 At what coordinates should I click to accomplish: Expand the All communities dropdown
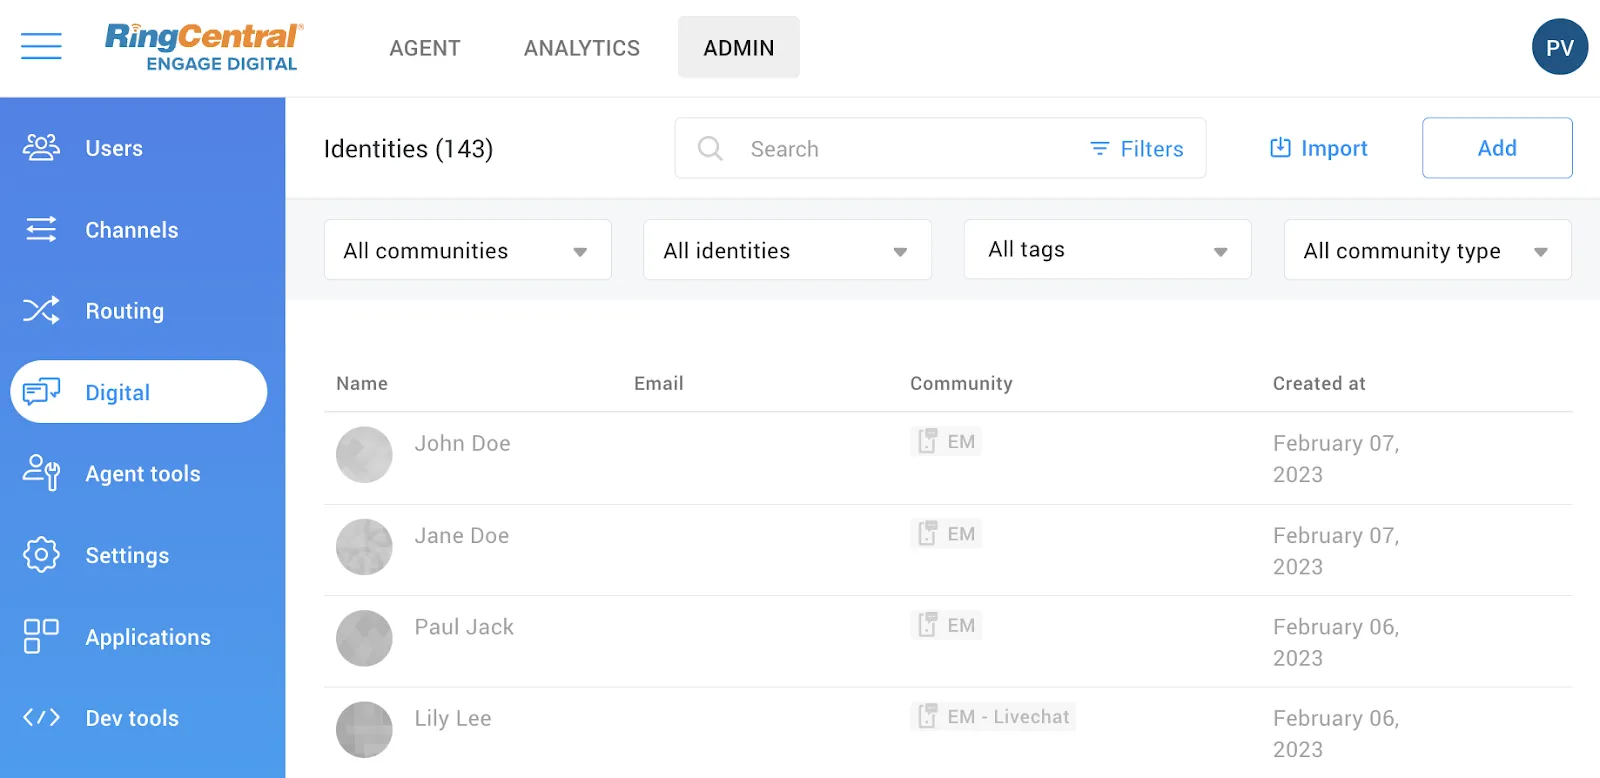[467, 250]
